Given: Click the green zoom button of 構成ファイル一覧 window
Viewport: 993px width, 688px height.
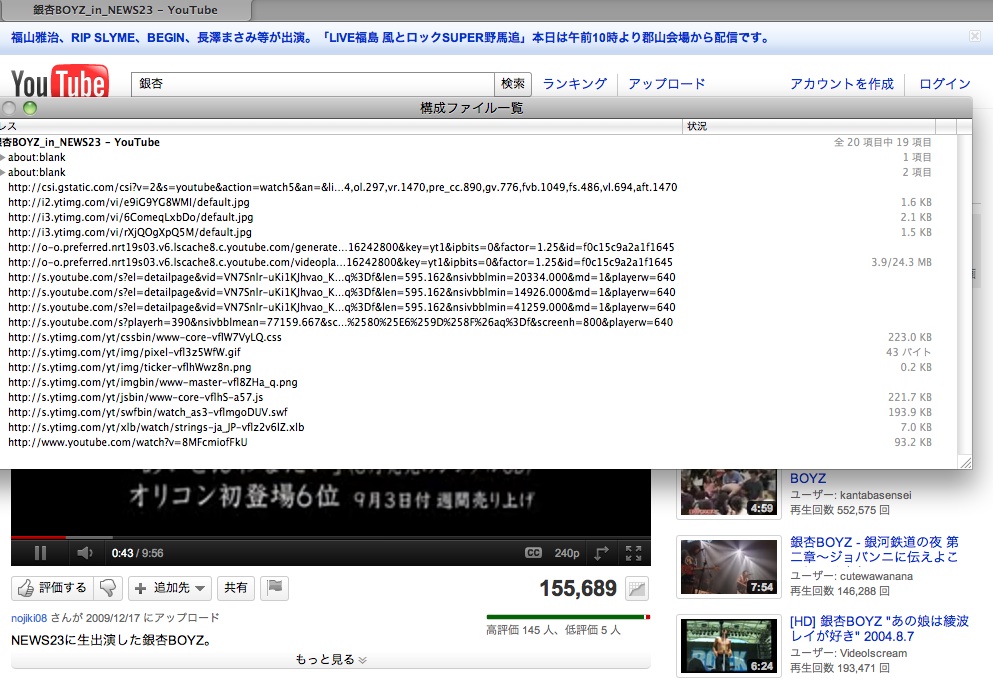Looking at the screenshot, I should (x=30, y=108).
